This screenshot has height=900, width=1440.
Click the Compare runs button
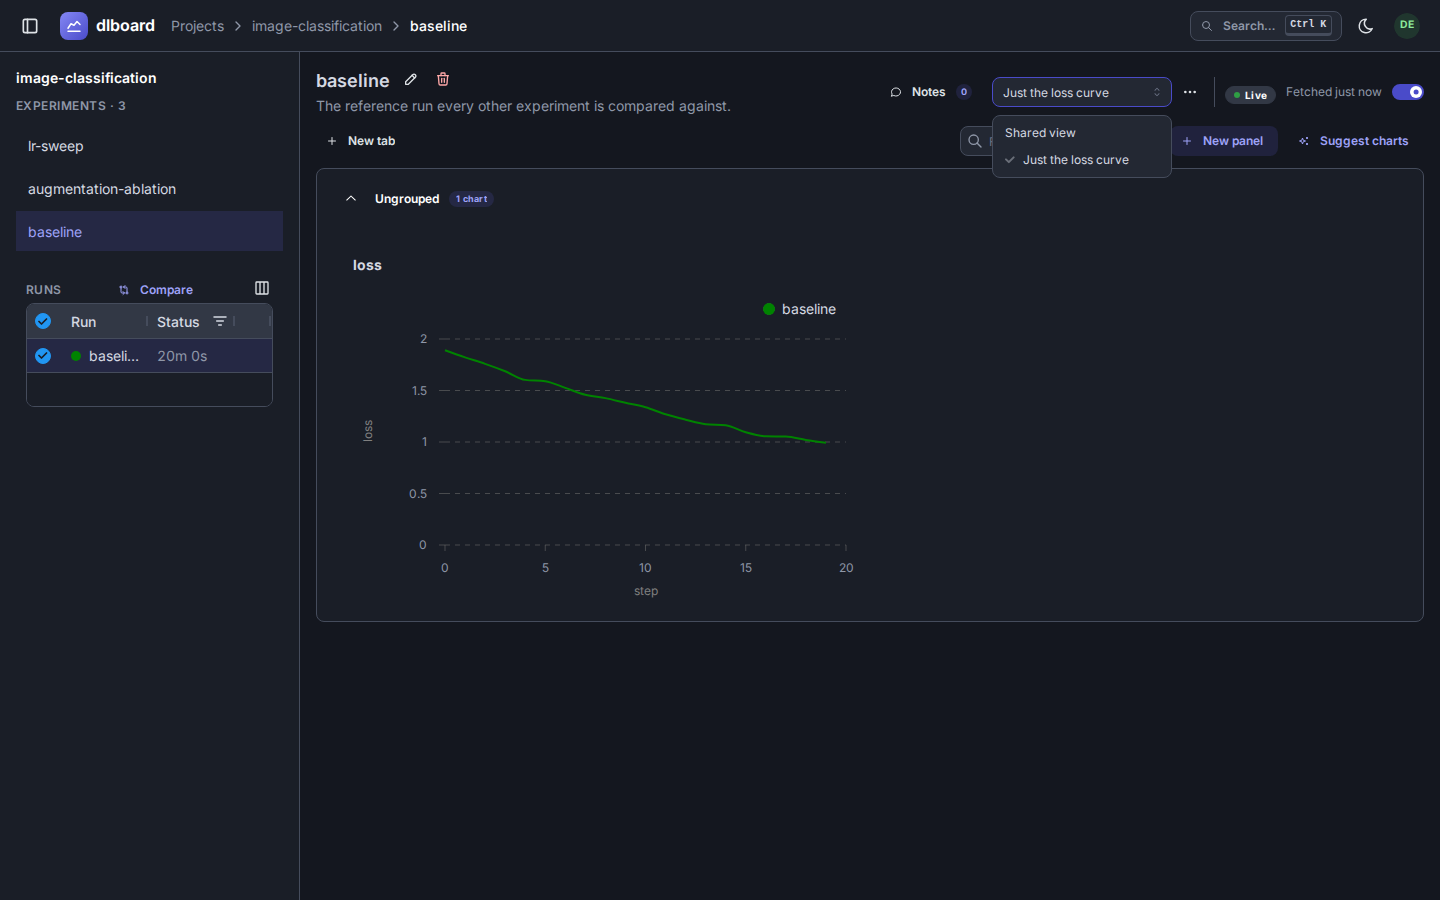[x=156, y=290]
